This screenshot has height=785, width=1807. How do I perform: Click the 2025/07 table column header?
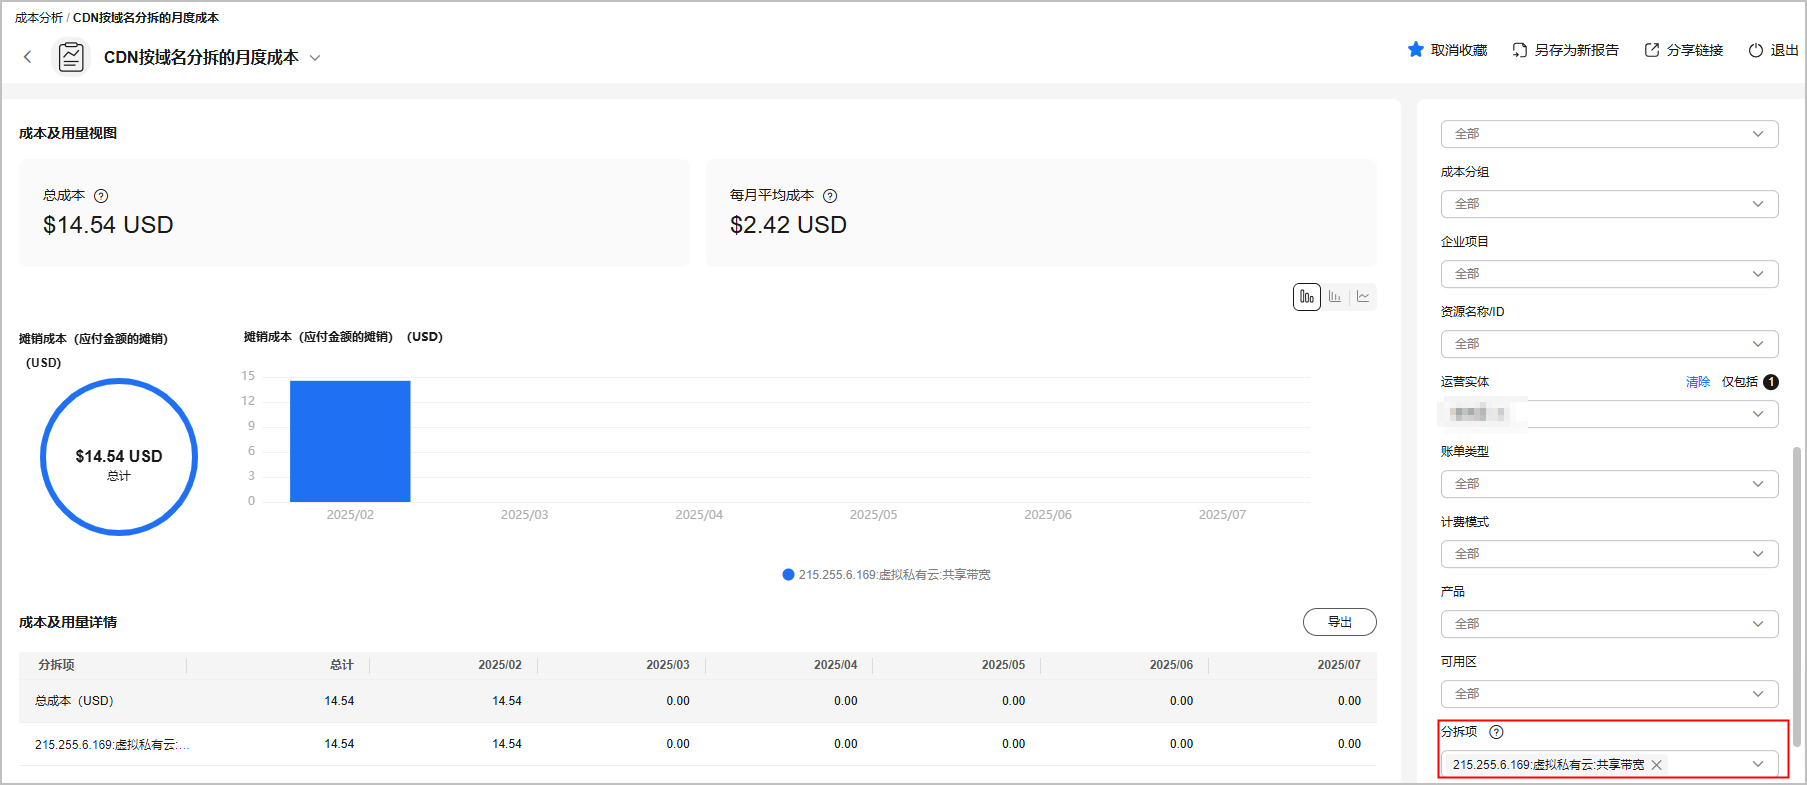[1339, 665]
